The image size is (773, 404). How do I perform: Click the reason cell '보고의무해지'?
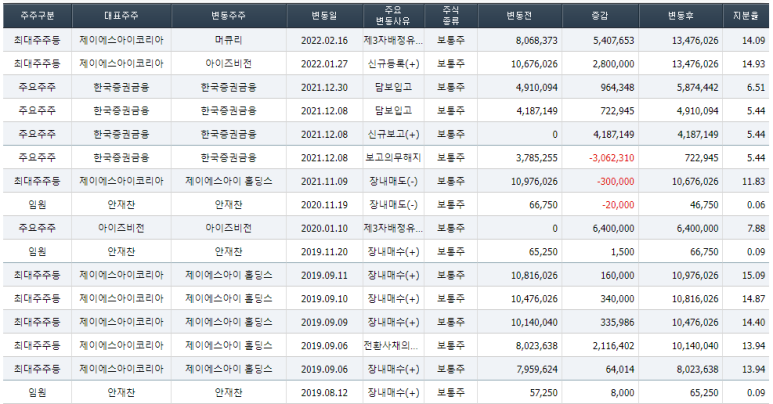click(x=393, y=158)
